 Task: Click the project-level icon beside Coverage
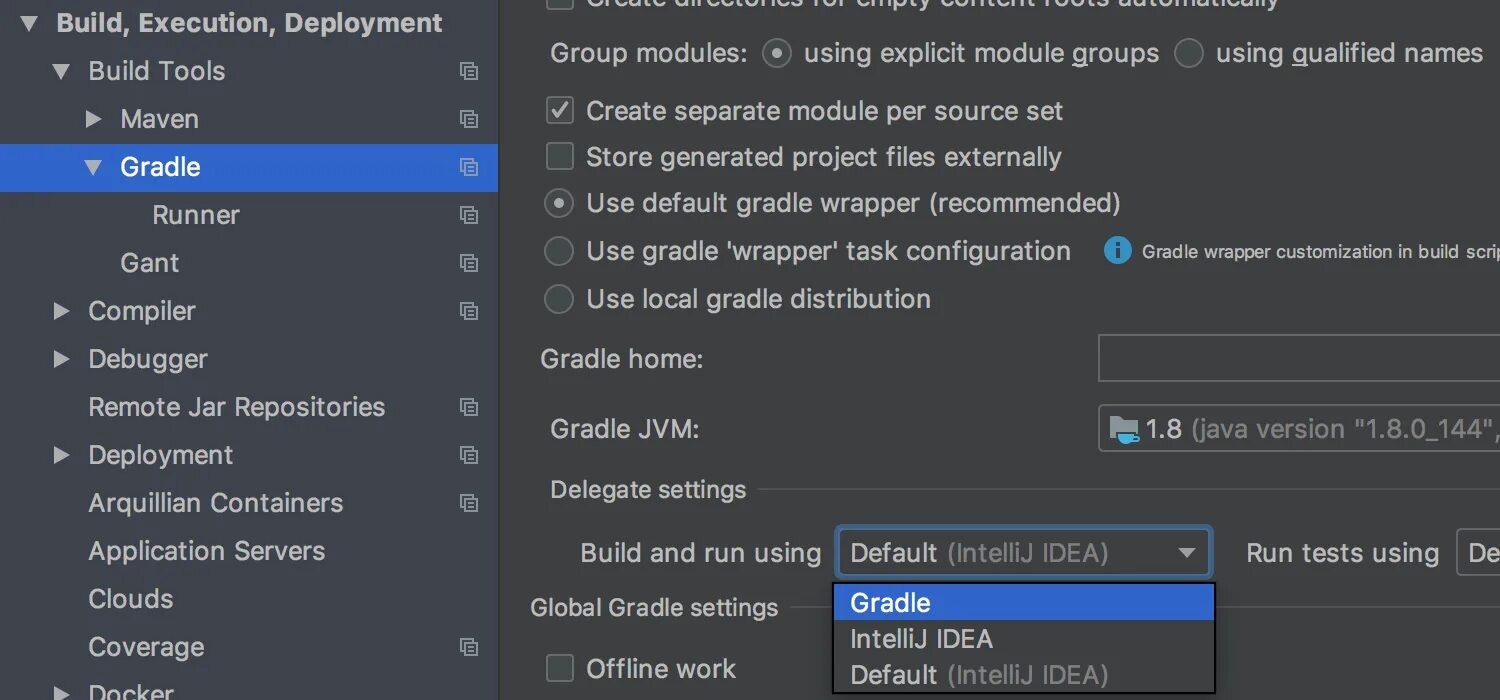coord(468,647)
